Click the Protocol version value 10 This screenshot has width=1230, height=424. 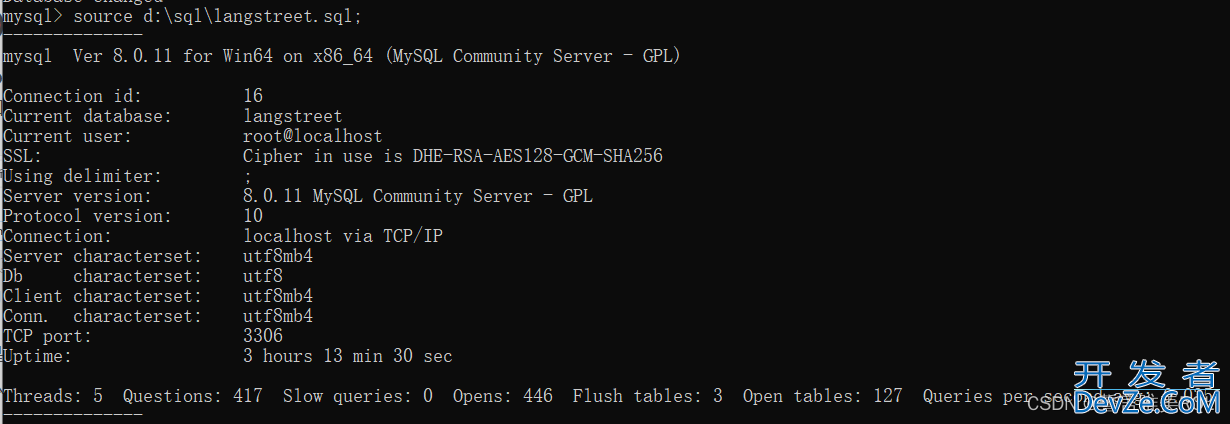[253, 216]
